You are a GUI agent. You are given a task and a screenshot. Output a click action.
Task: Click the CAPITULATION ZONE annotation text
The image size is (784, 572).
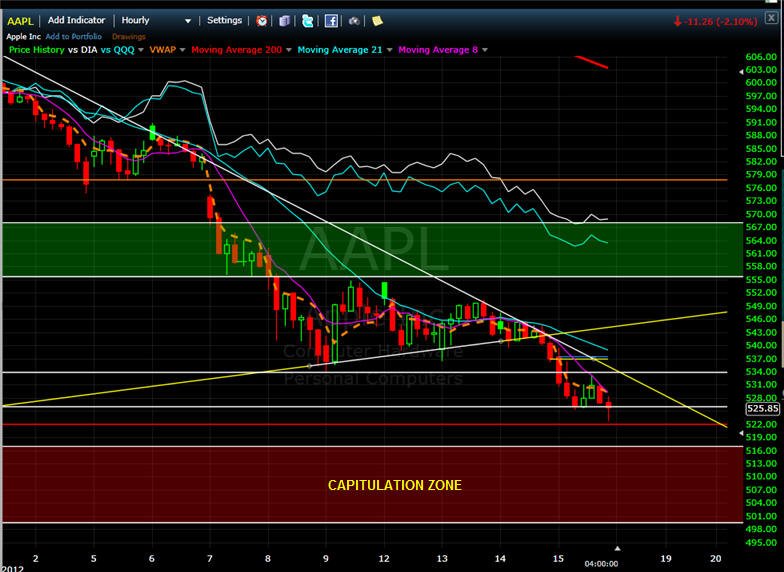tap(394, 485)
